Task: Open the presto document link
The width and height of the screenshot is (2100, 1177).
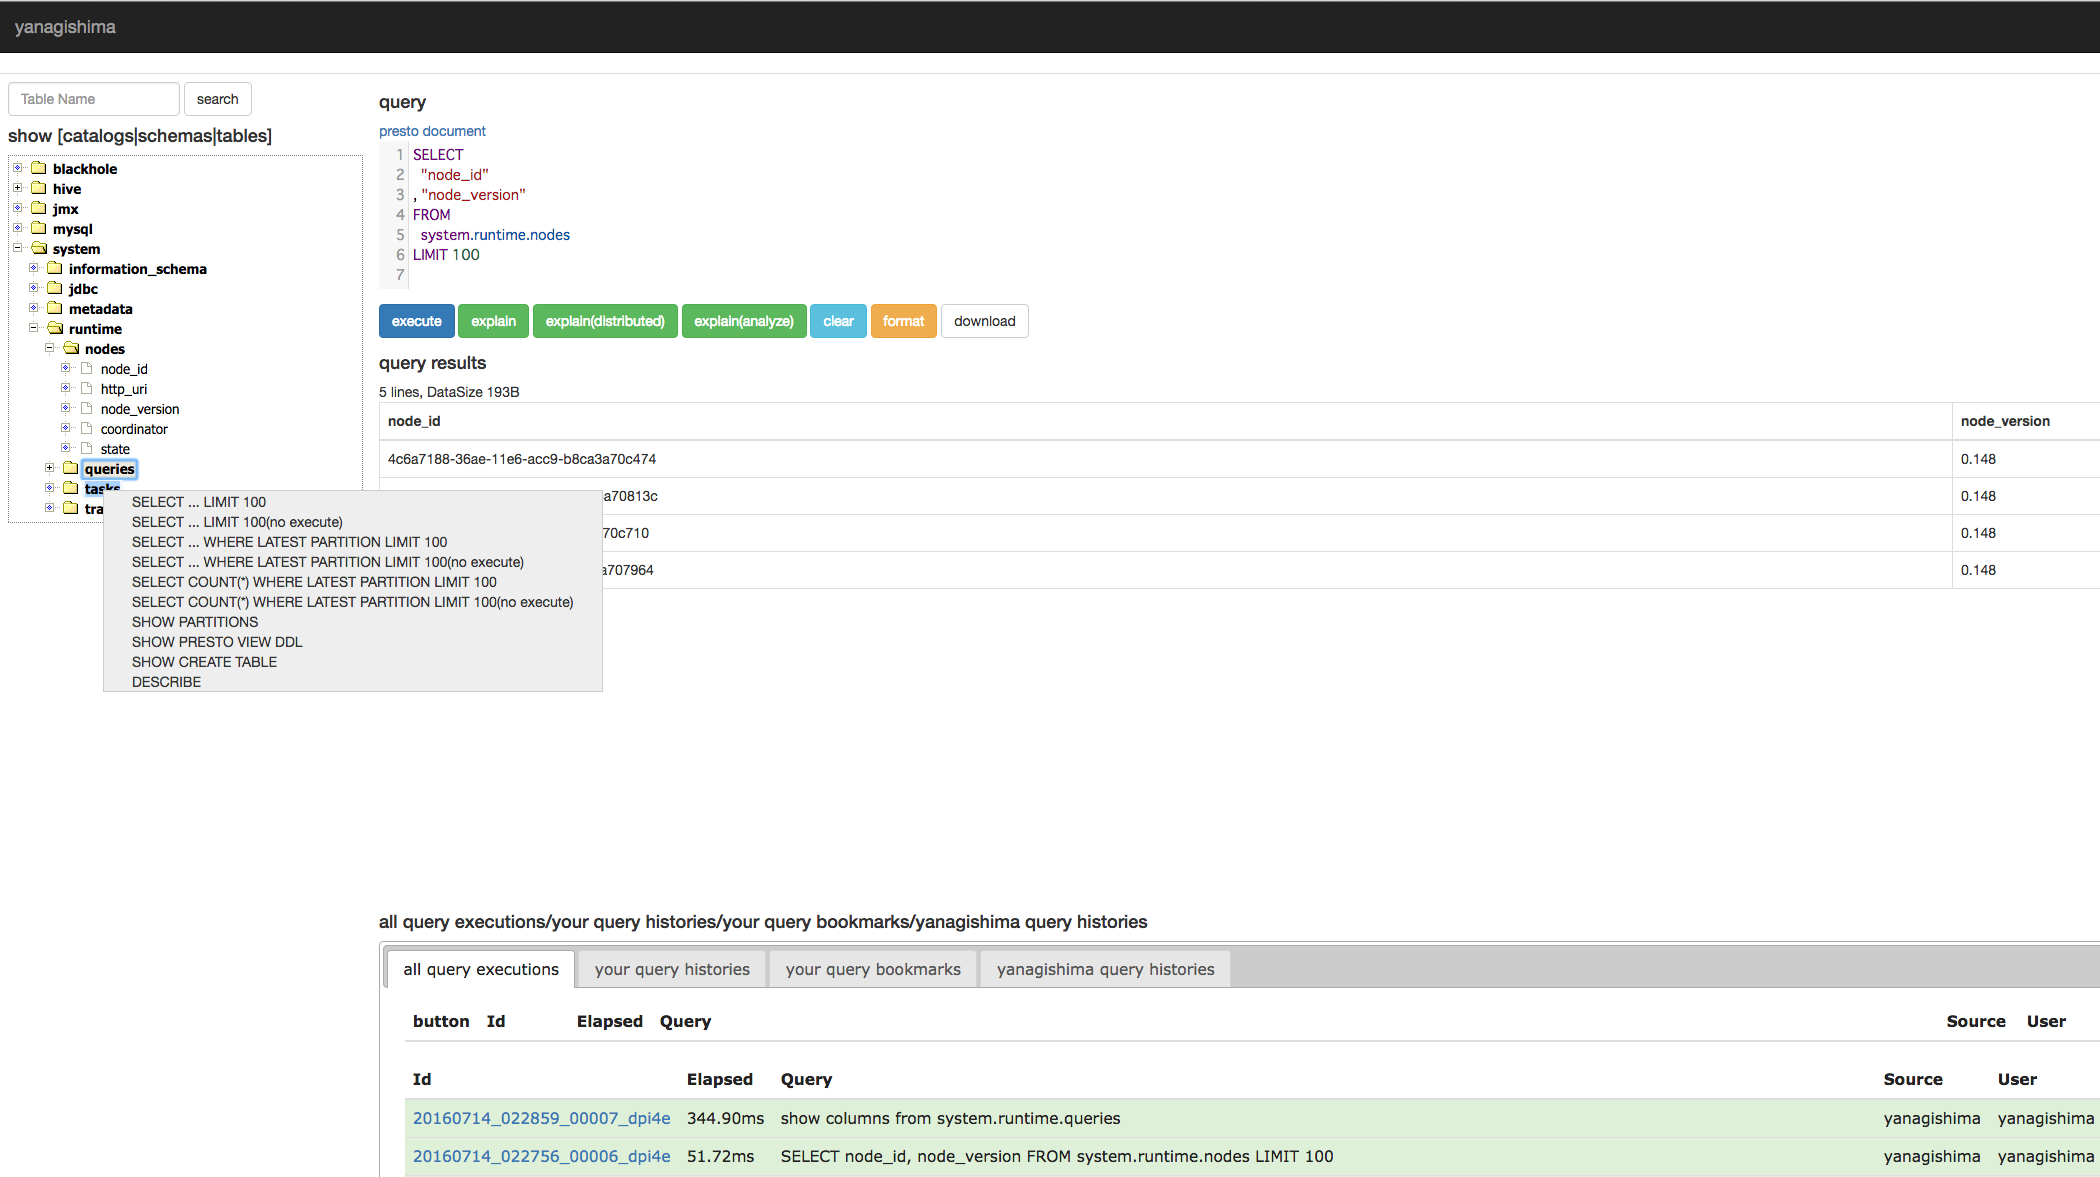Action: pos(432,131)
